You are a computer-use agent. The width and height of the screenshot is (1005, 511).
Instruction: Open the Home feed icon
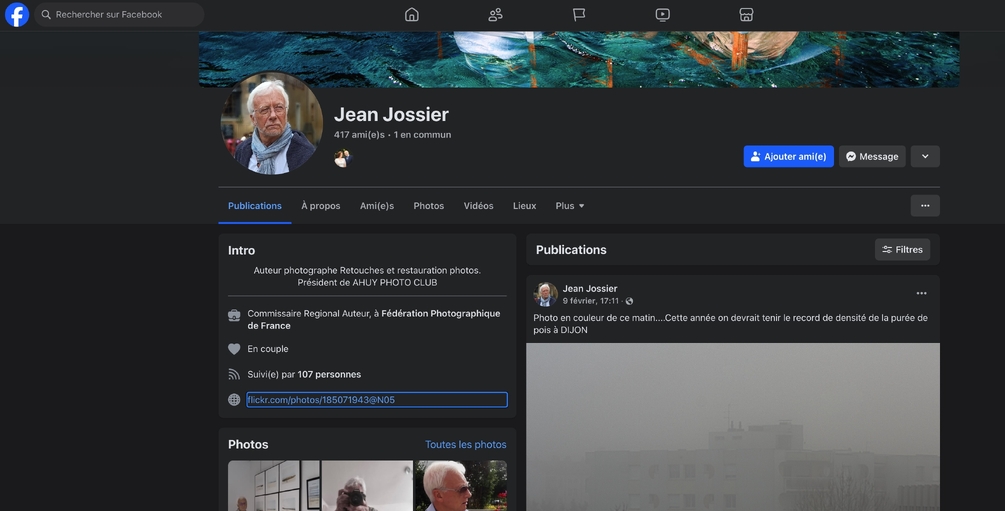[412, 15]
